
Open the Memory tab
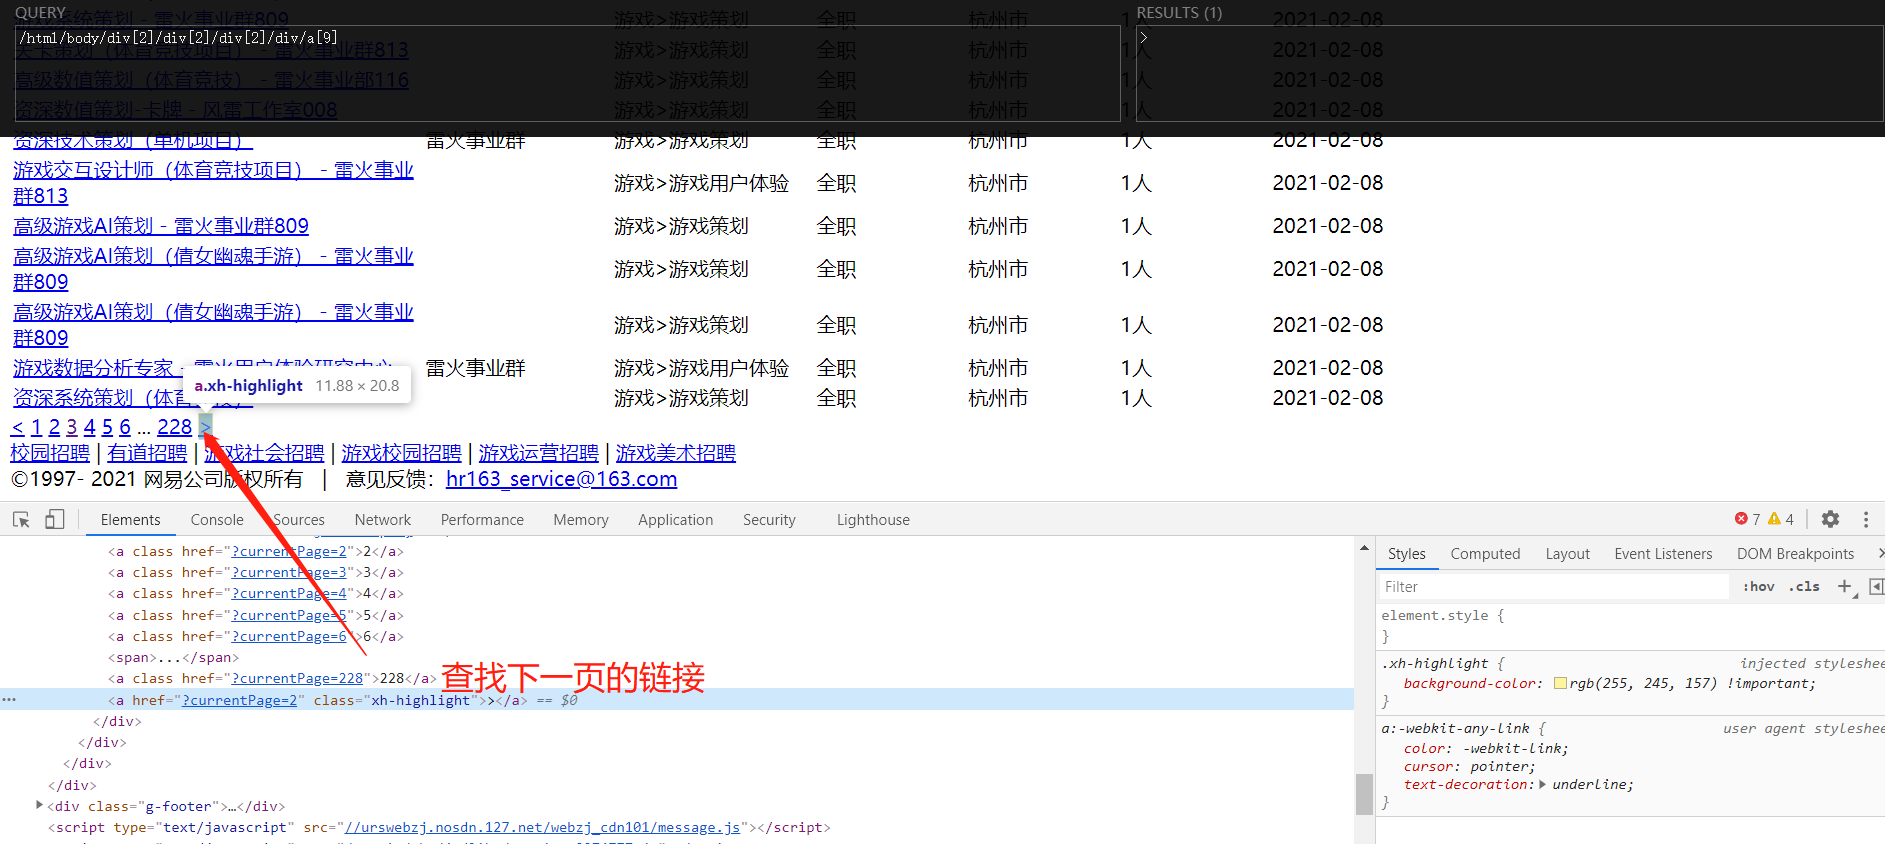(x=581, y=520)
